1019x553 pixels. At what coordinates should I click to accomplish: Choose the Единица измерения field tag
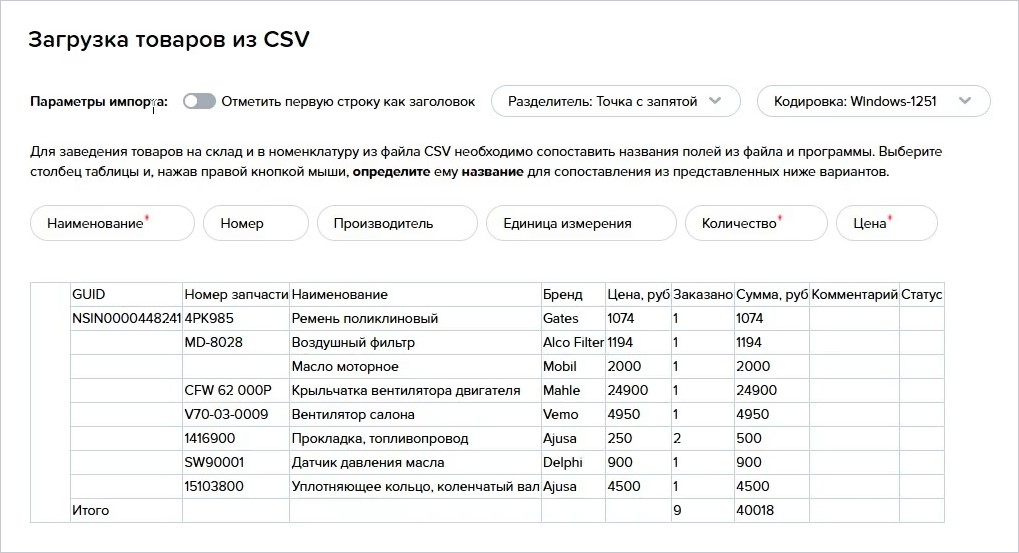click(x=582, y=223)
